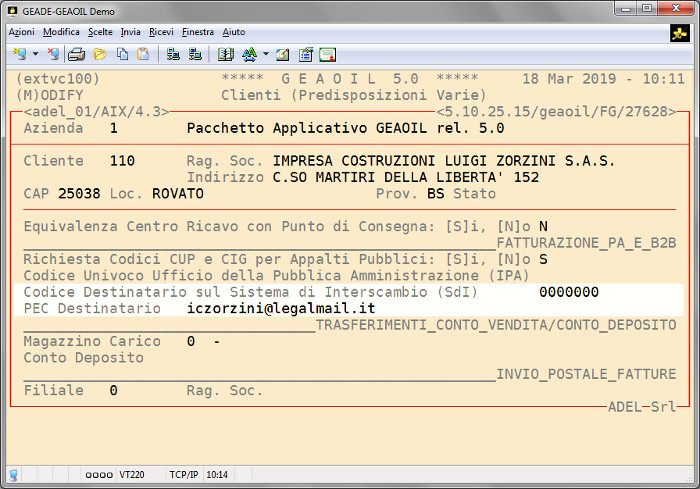Click the Cliente number 110 field
The image size is (700, 489).
pyautogui.click(x=122, y=161)
